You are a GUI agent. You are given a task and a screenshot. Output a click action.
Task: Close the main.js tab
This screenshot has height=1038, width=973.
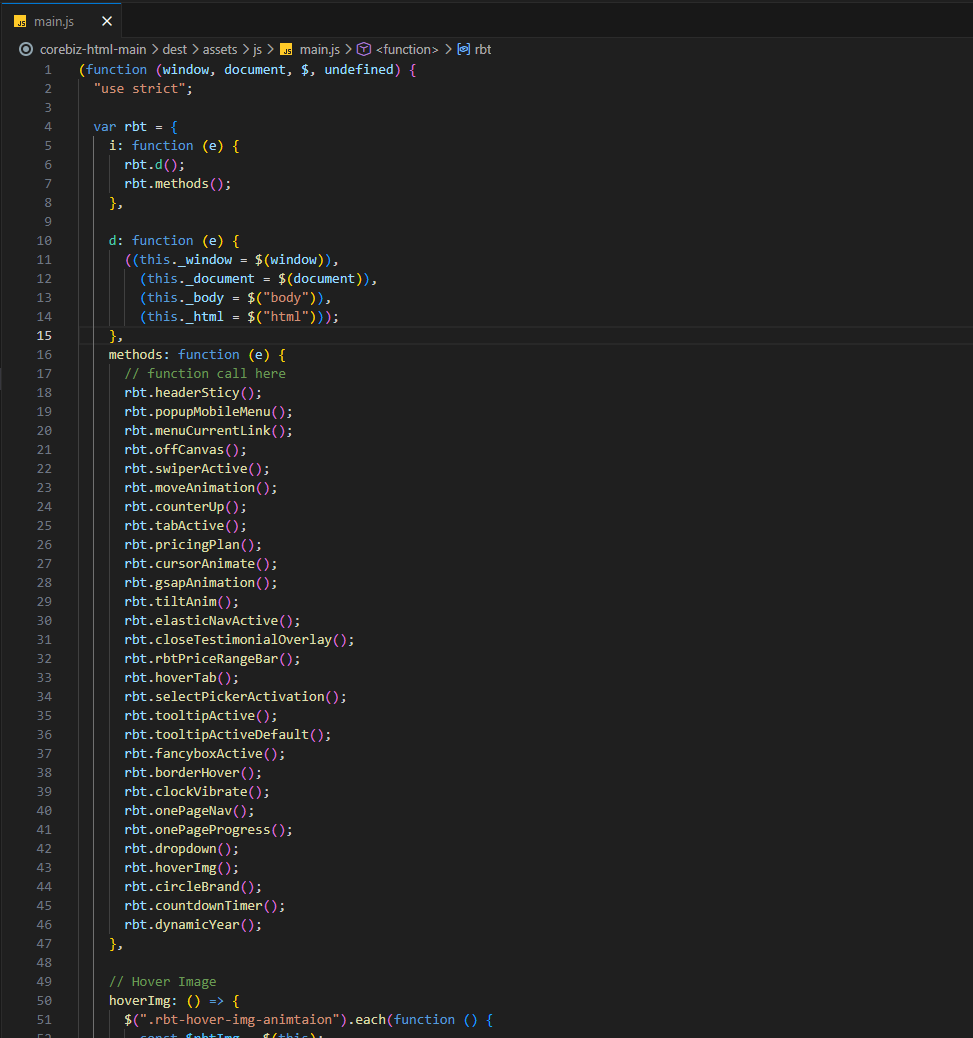(x=107, y=21)
